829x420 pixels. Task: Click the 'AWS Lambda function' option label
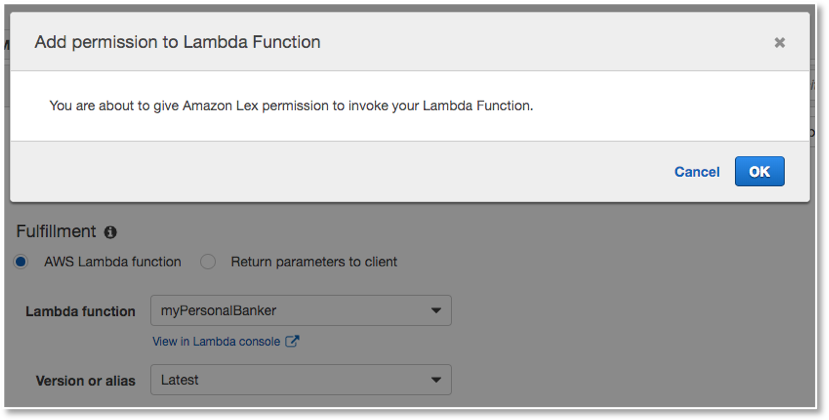click(x=113, y=262)
